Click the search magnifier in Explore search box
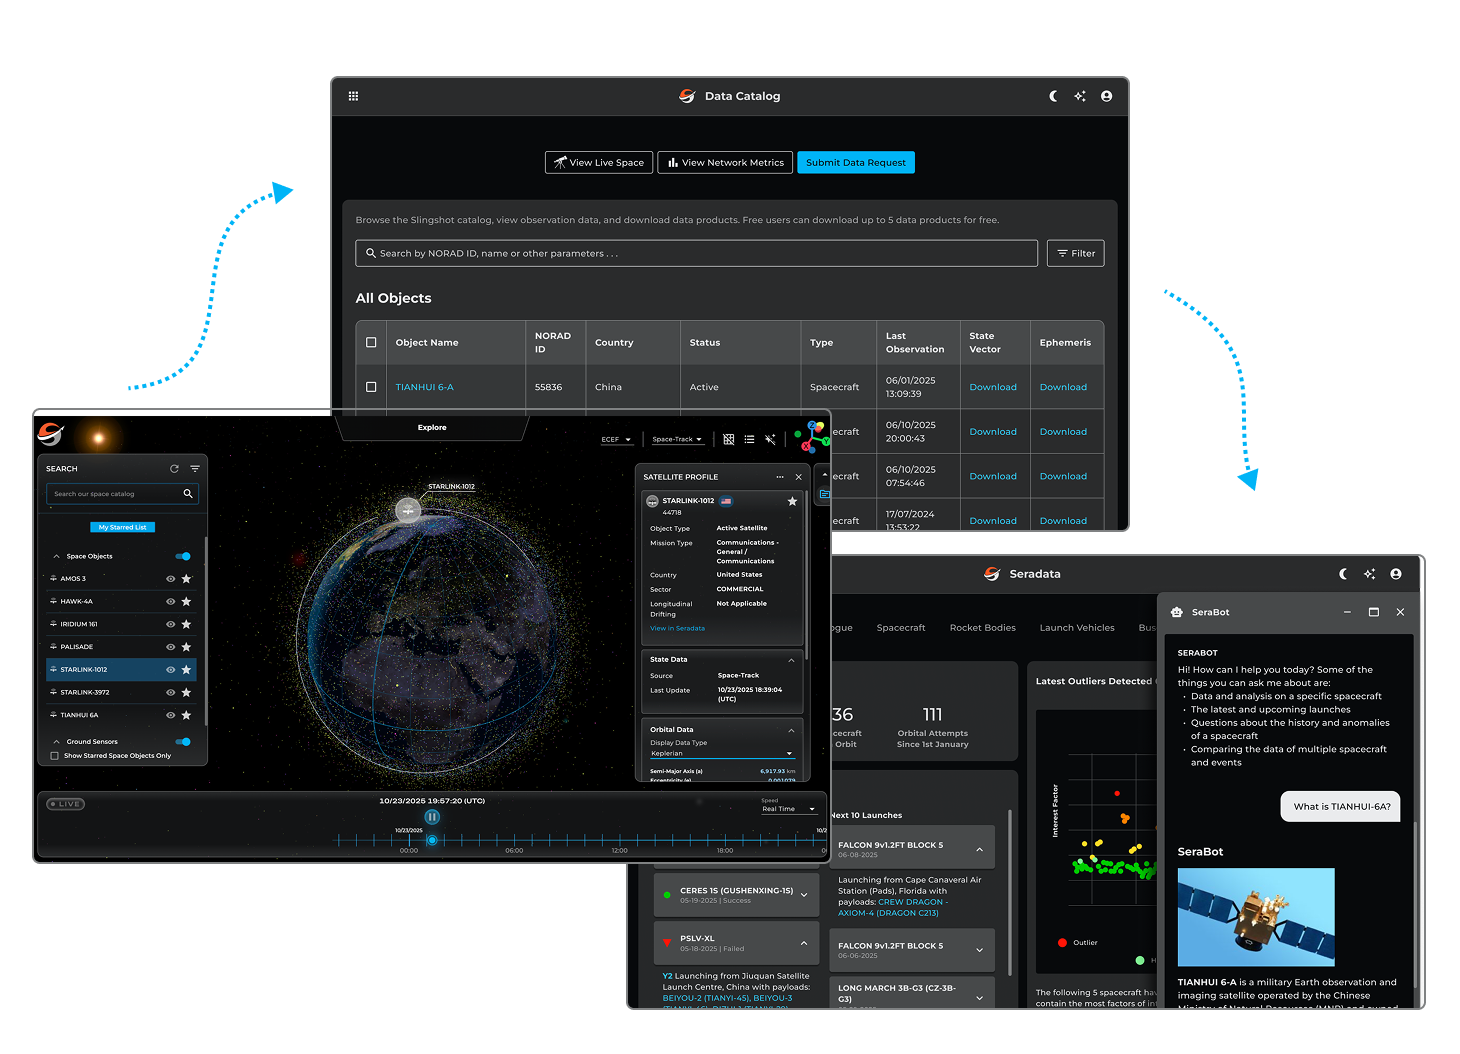This screenshot has width=1460, height=1054. click(187, 494)
